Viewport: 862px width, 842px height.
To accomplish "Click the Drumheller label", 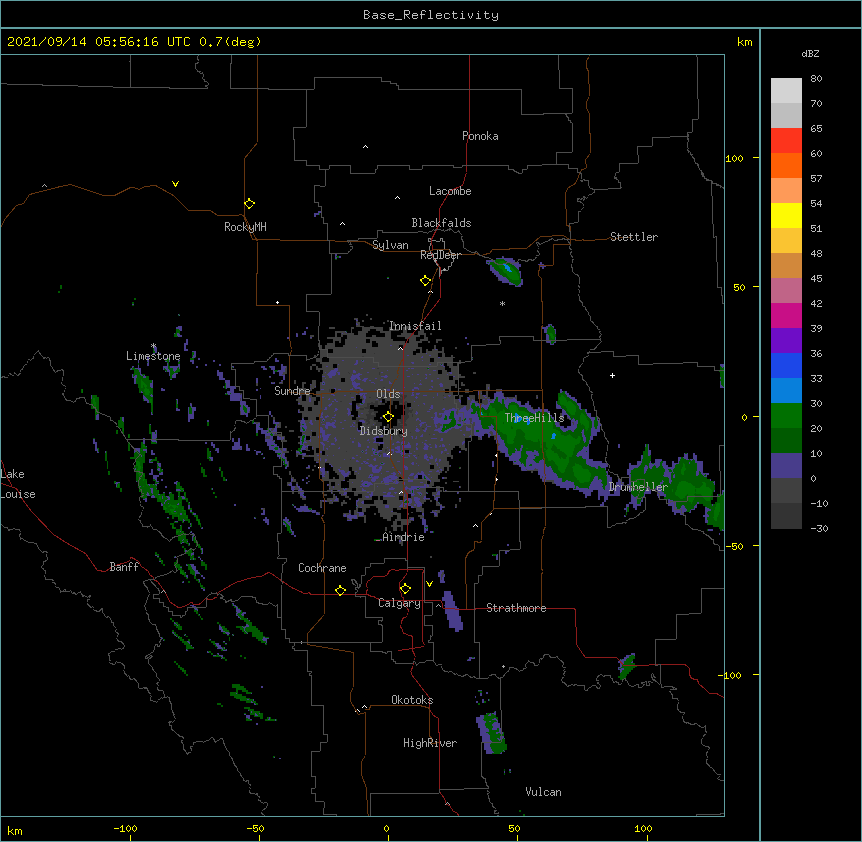I will (x=638, y=487).
